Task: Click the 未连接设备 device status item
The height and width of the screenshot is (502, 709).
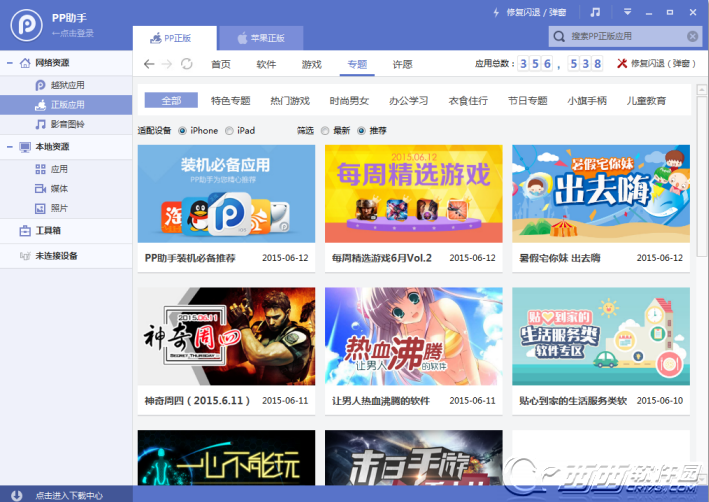Action: pyautogui.click(x=66, y=256)
